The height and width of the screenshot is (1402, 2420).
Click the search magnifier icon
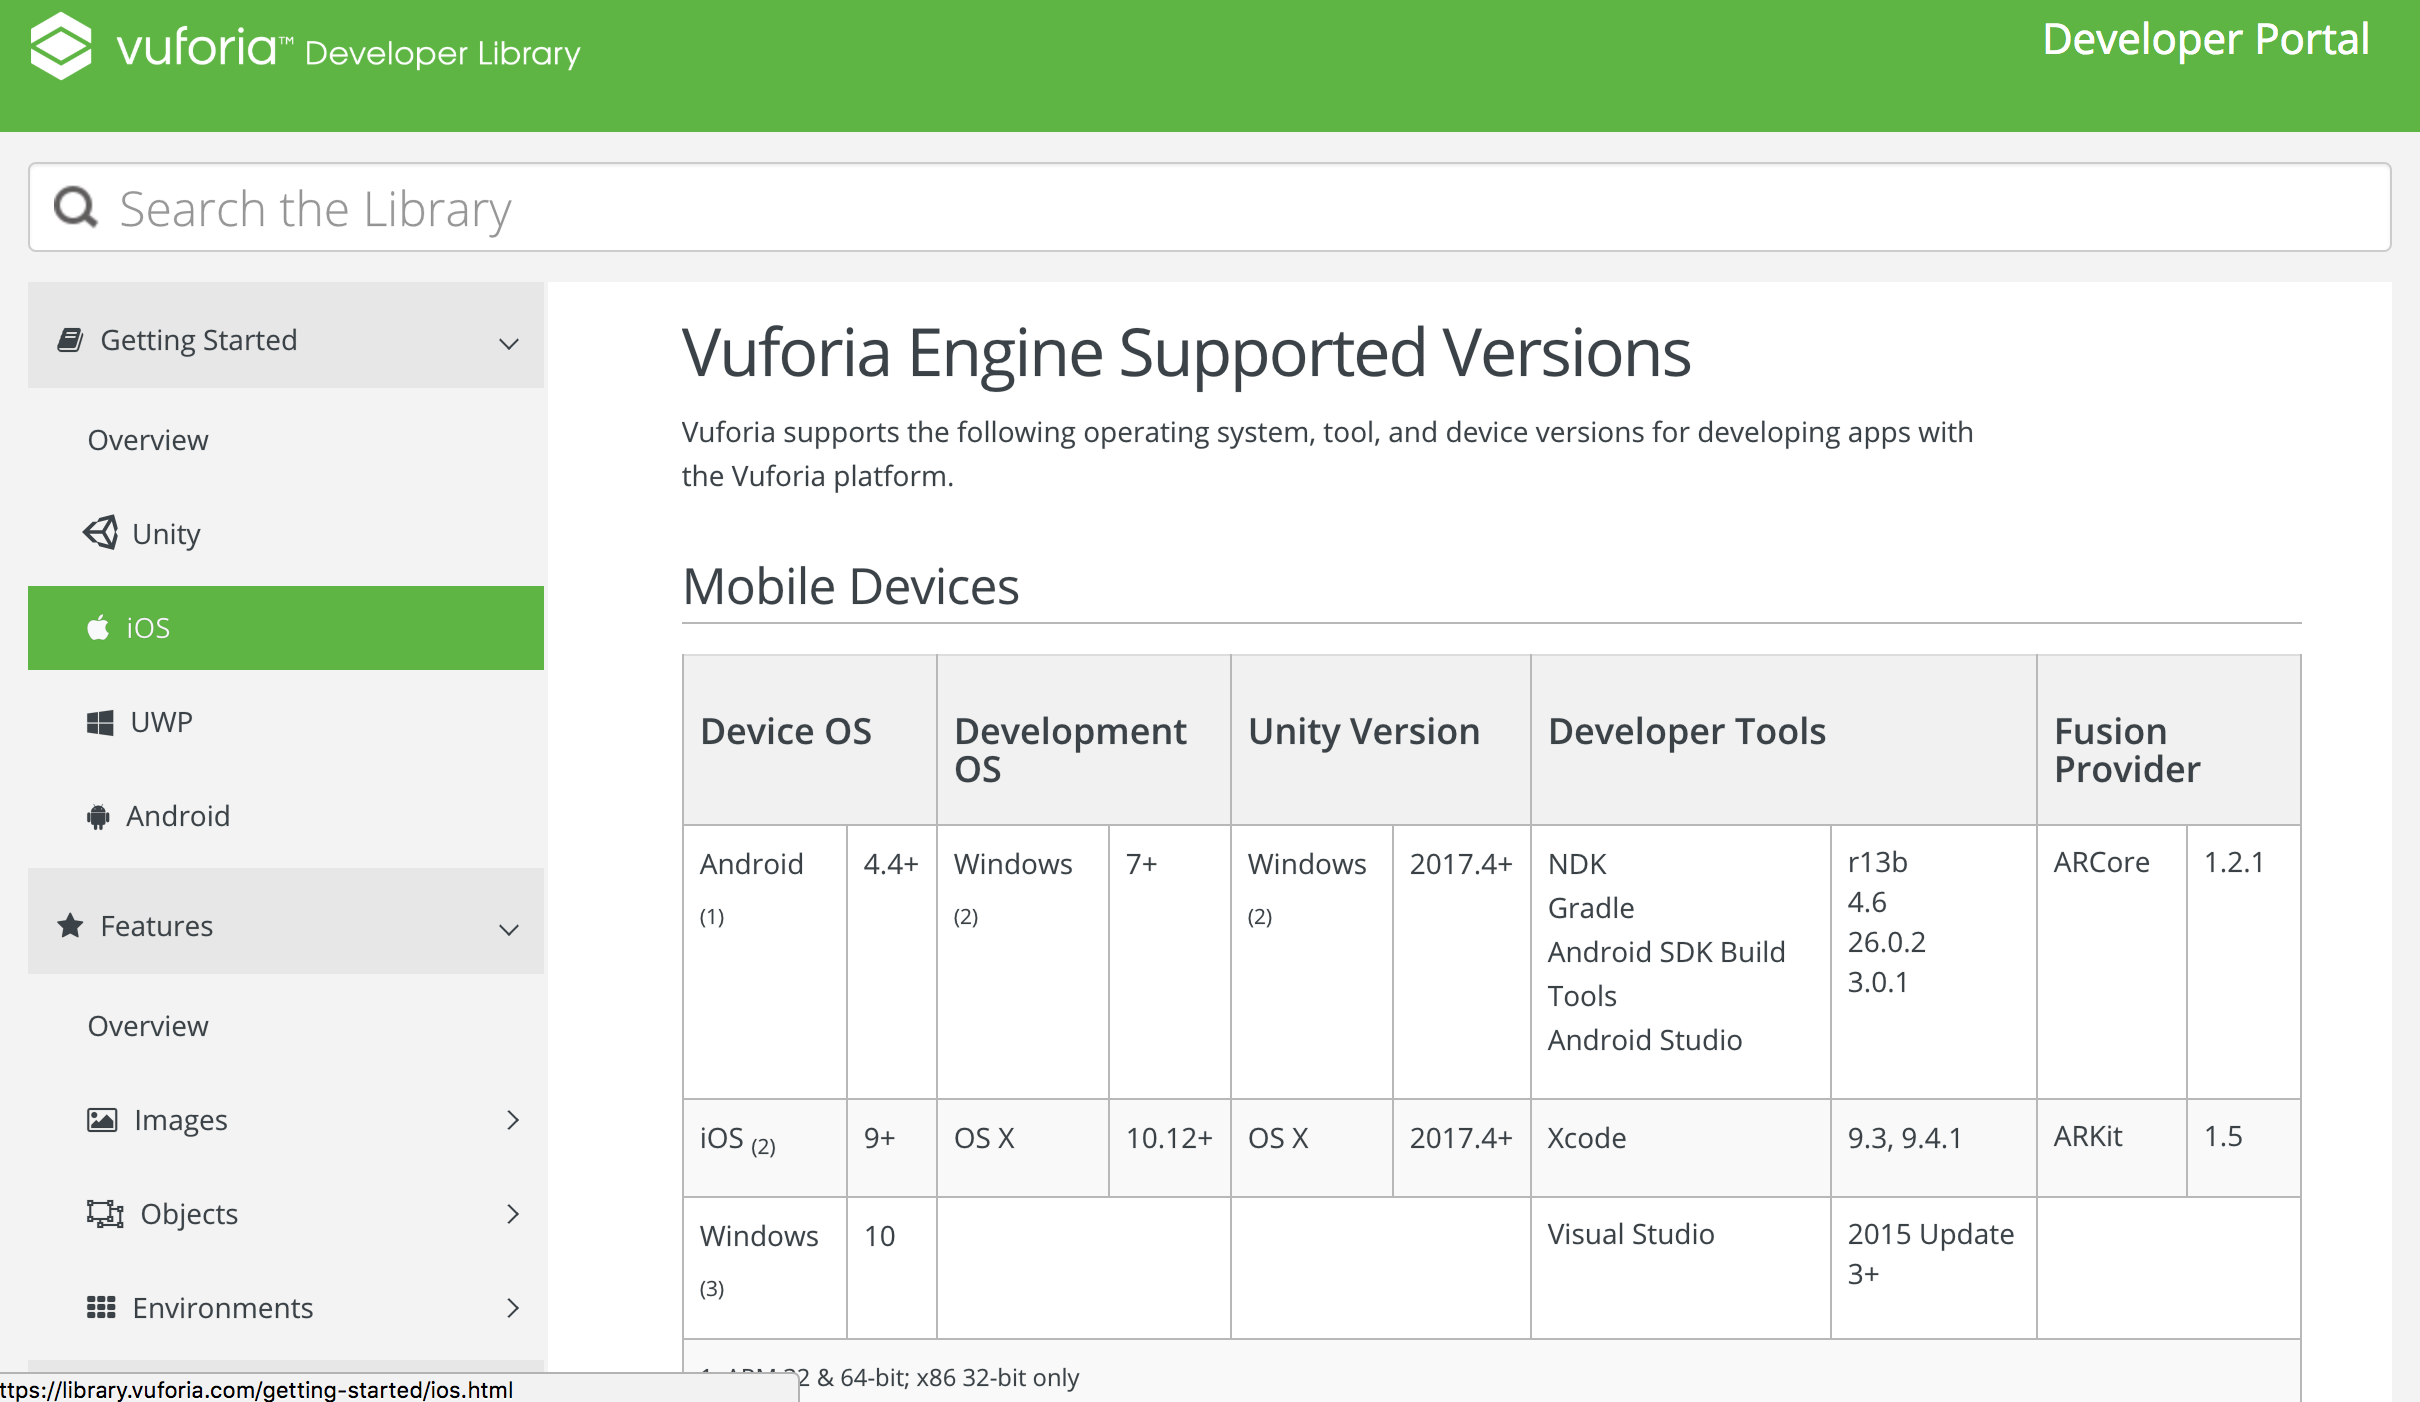pyautogui.click(x=75, y=207)
